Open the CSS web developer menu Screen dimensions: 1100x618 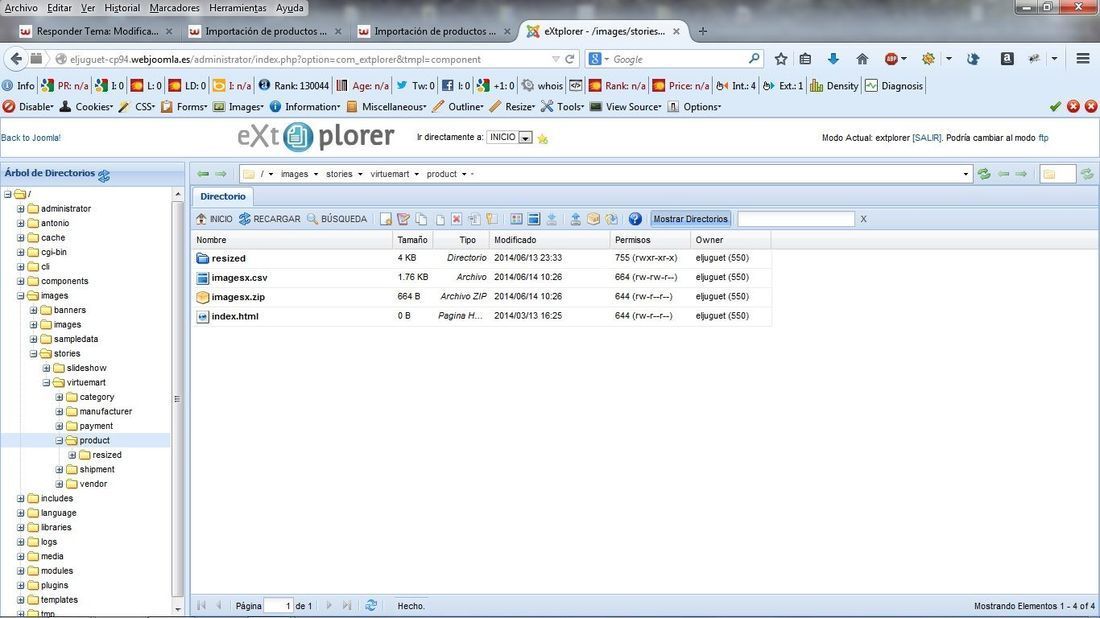137,107
